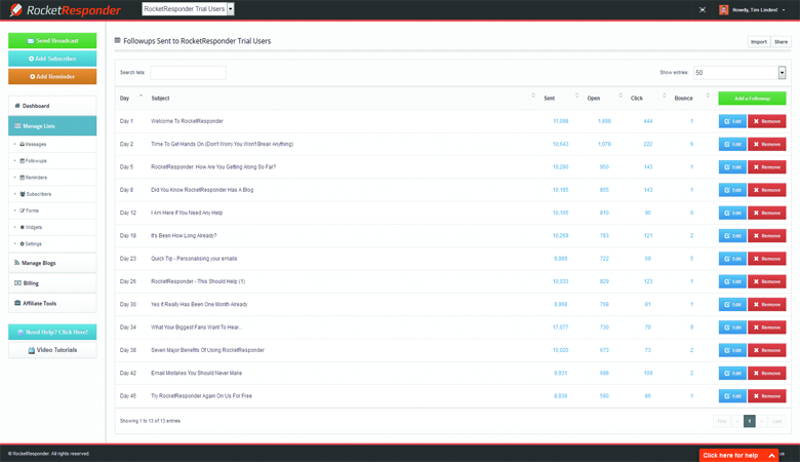Screen dimensions: 800x462
Task: Sort table by Sent column
Action: [561, 98]
